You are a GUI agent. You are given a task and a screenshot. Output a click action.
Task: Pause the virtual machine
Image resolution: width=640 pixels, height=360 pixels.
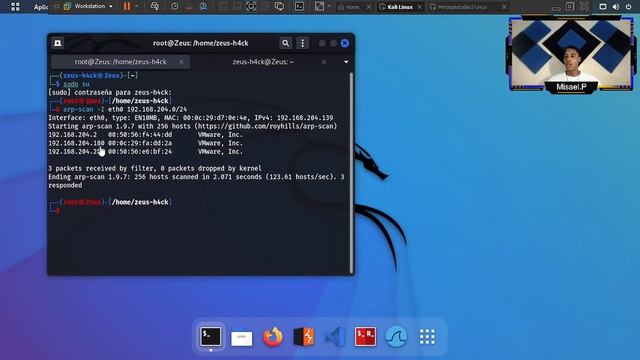127,6
